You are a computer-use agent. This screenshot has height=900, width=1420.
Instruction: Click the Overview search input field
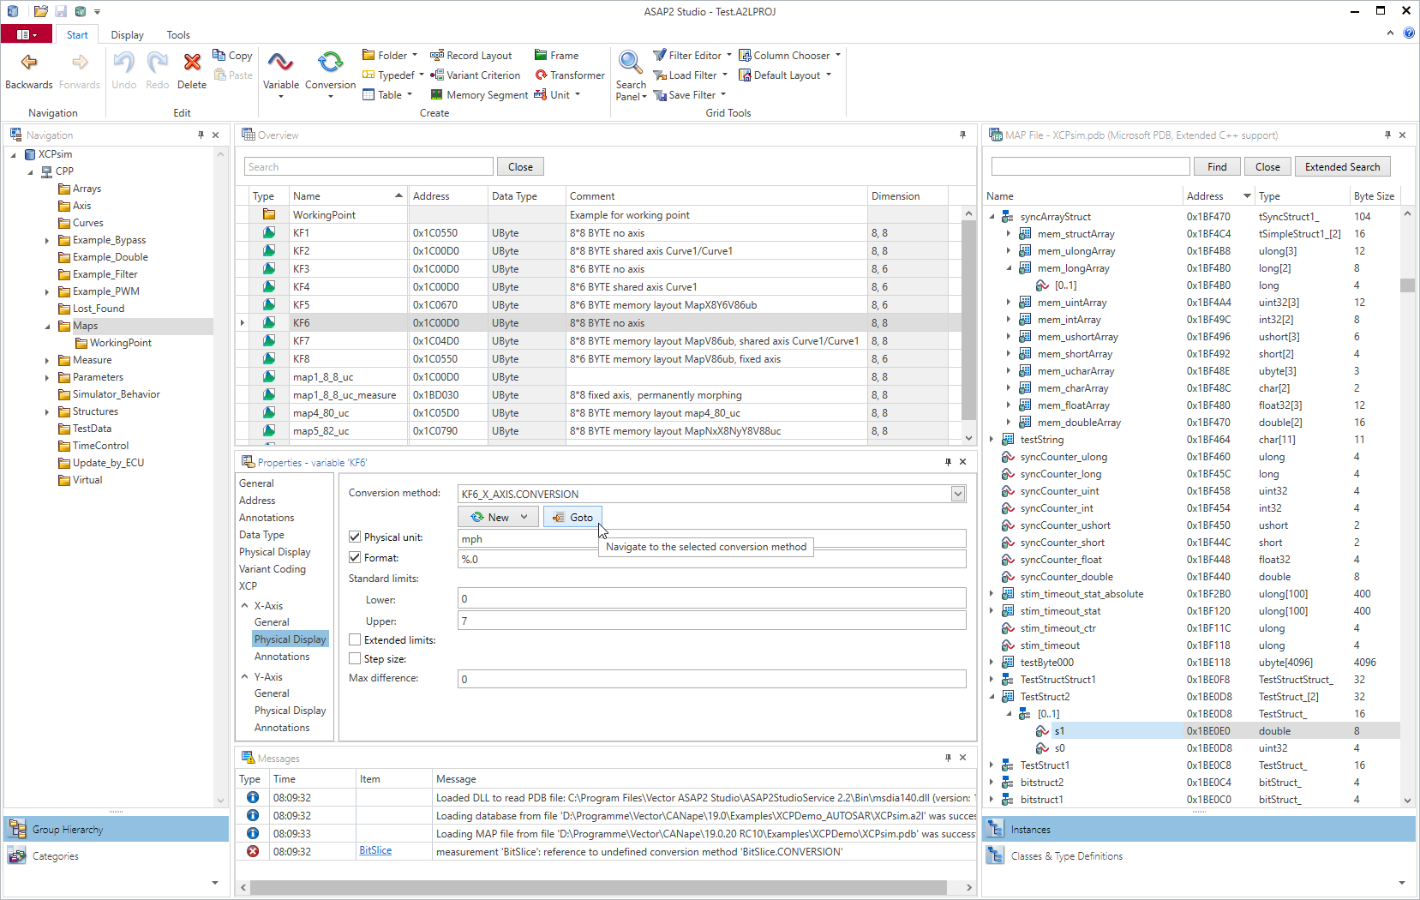368,167
